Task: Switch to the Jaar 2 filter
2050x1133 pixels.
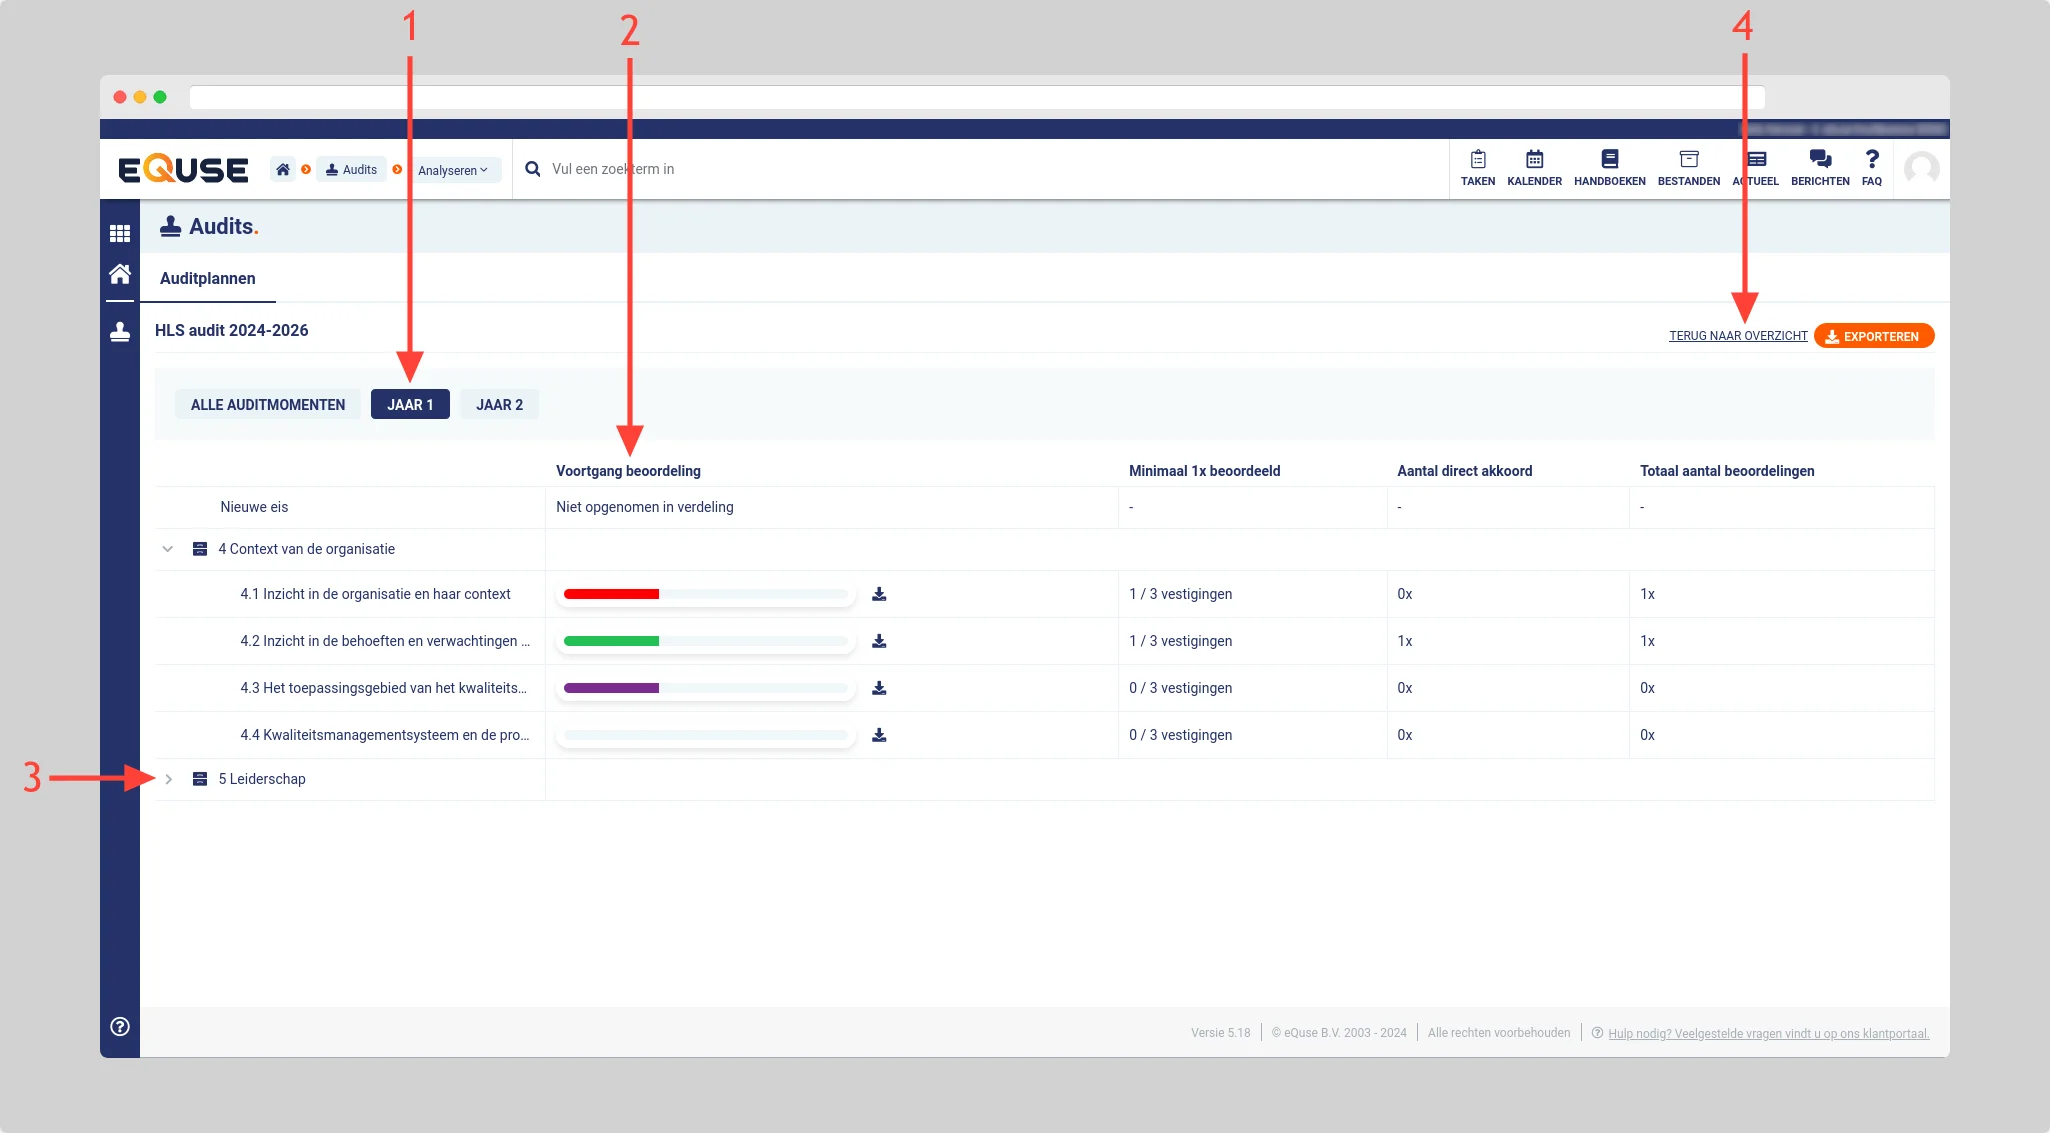Action: (499, 405)
